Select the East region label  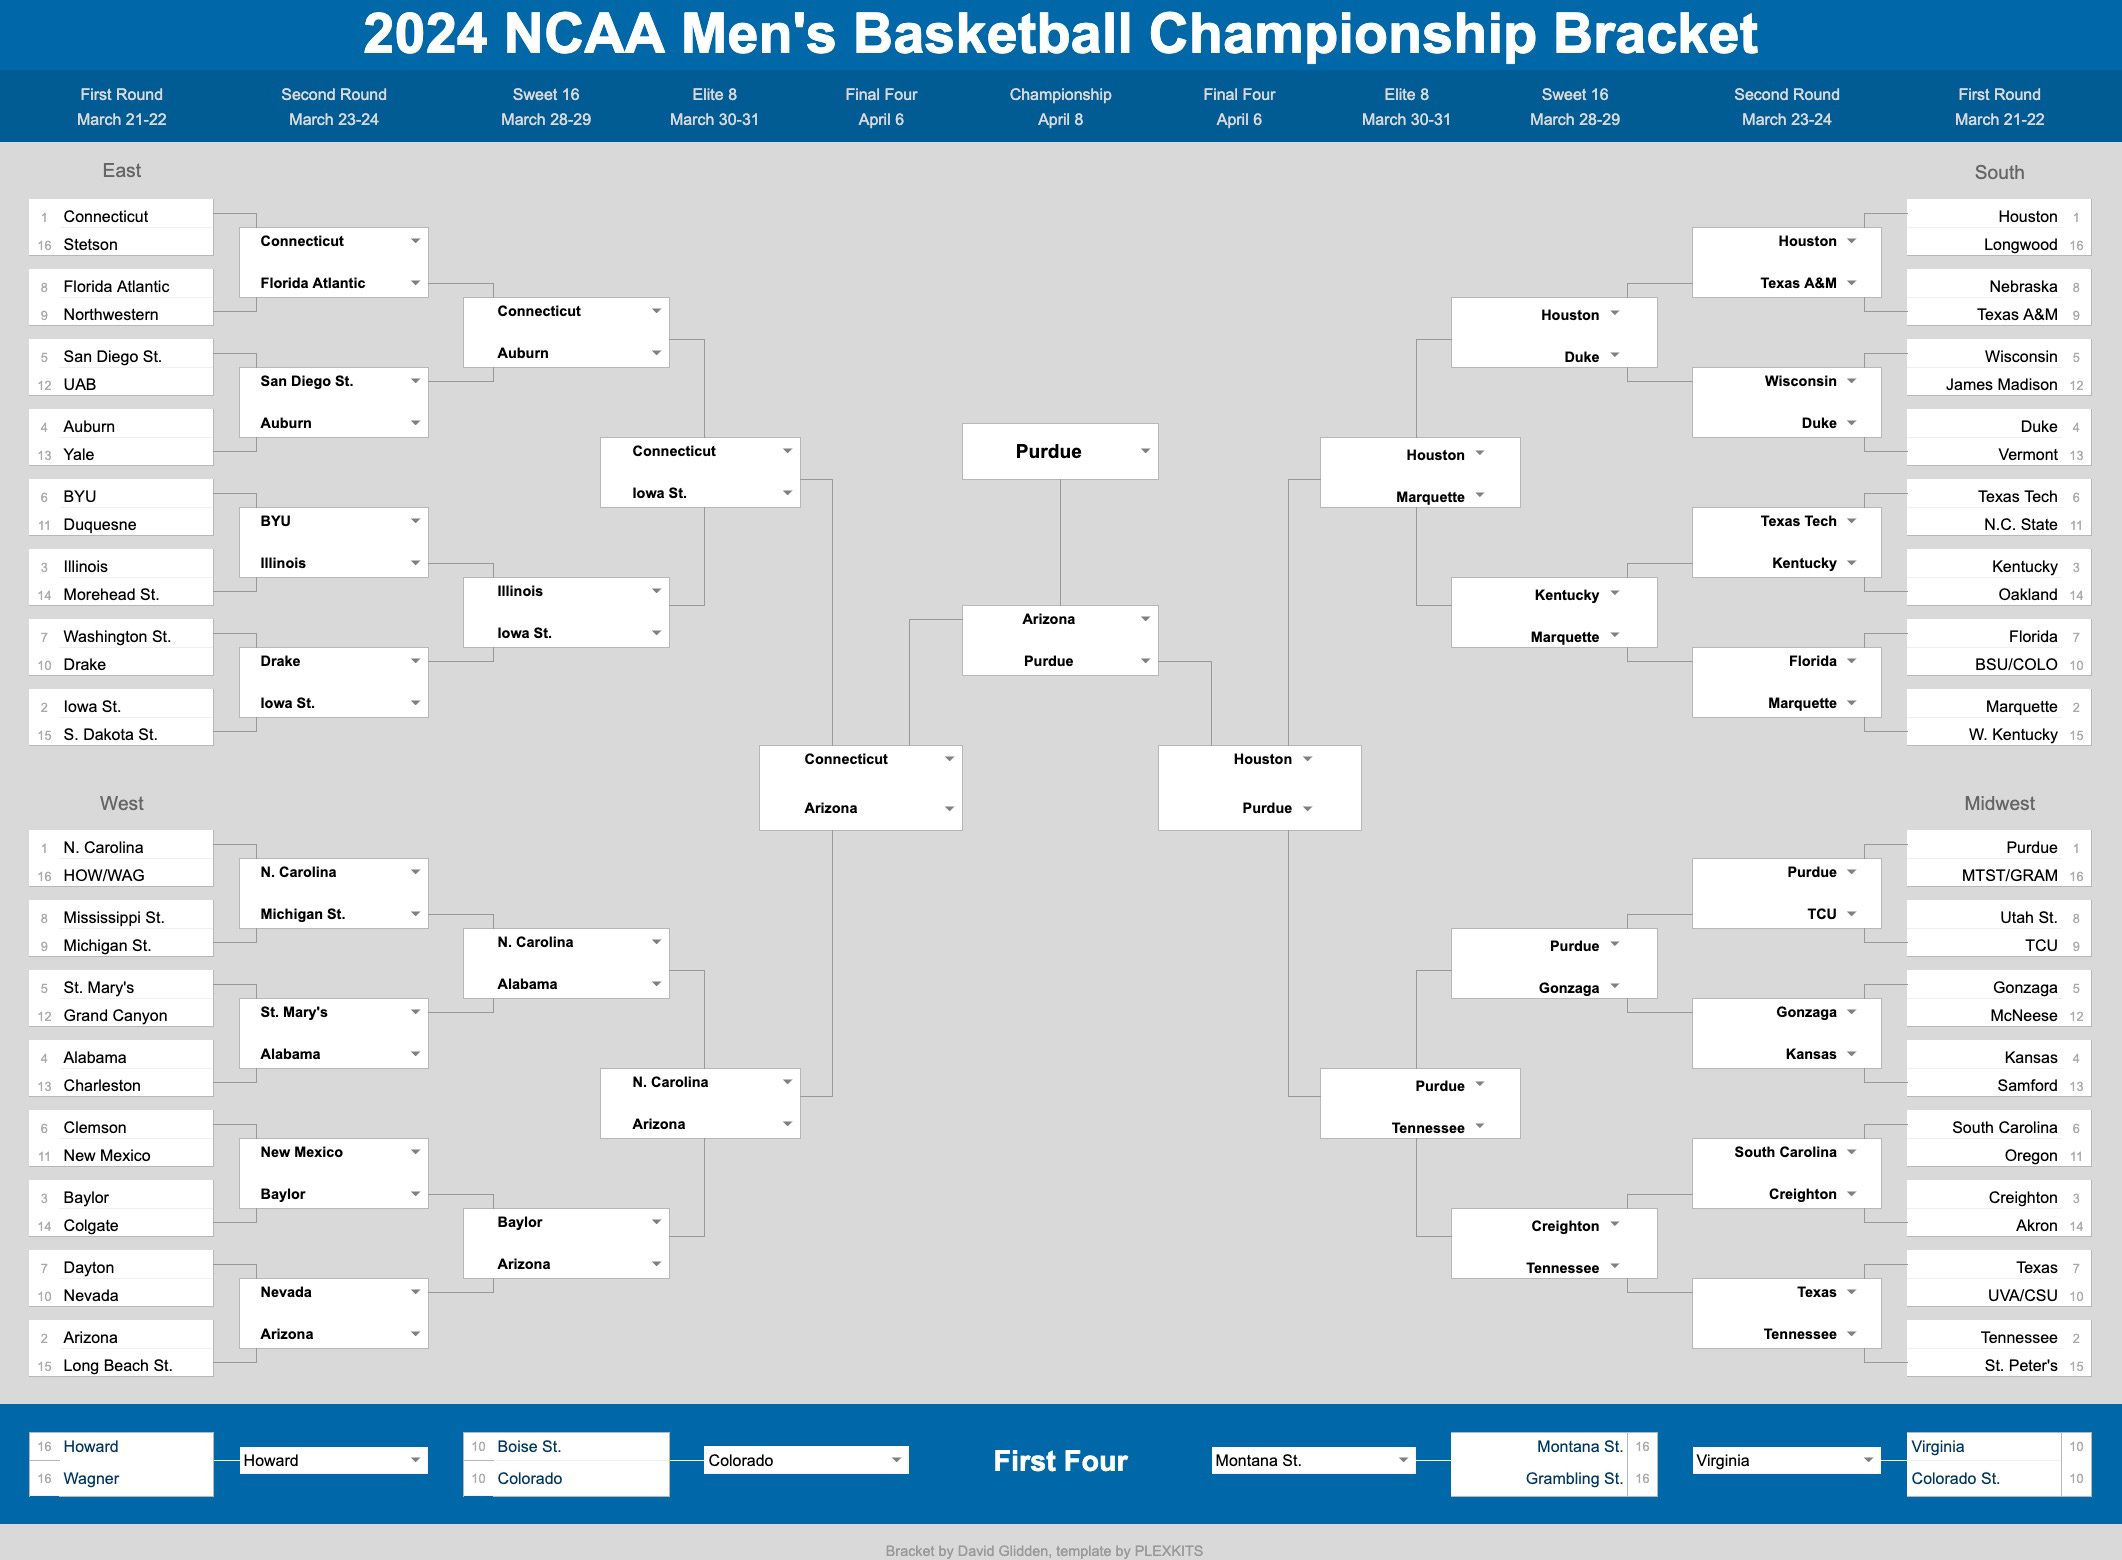[x=122, y=170]
